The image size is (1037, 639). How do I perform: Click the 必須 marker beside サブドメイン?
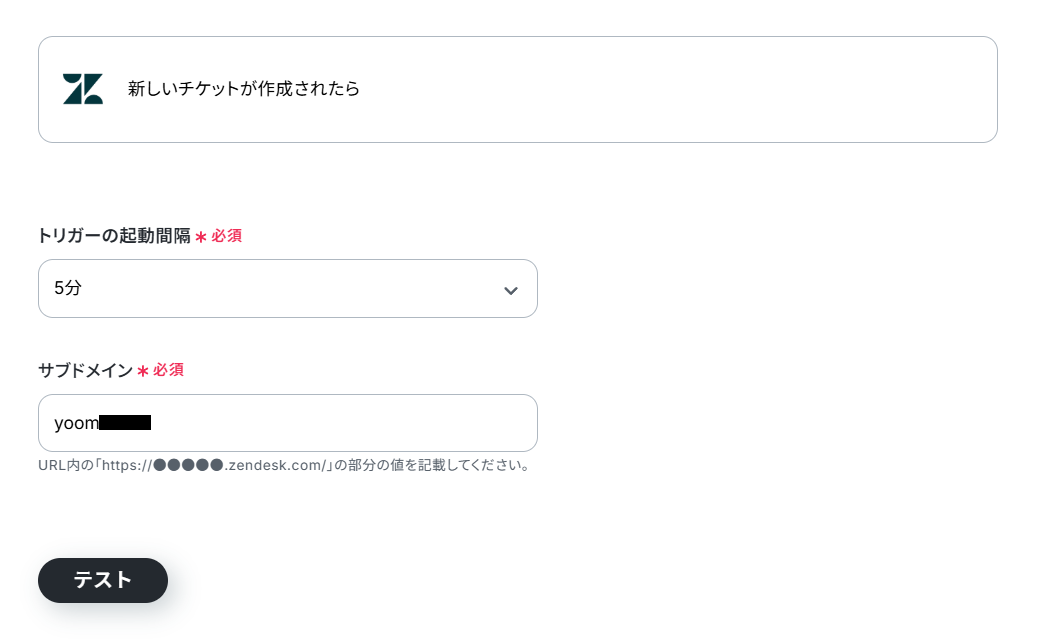click(x=169, y=370)
